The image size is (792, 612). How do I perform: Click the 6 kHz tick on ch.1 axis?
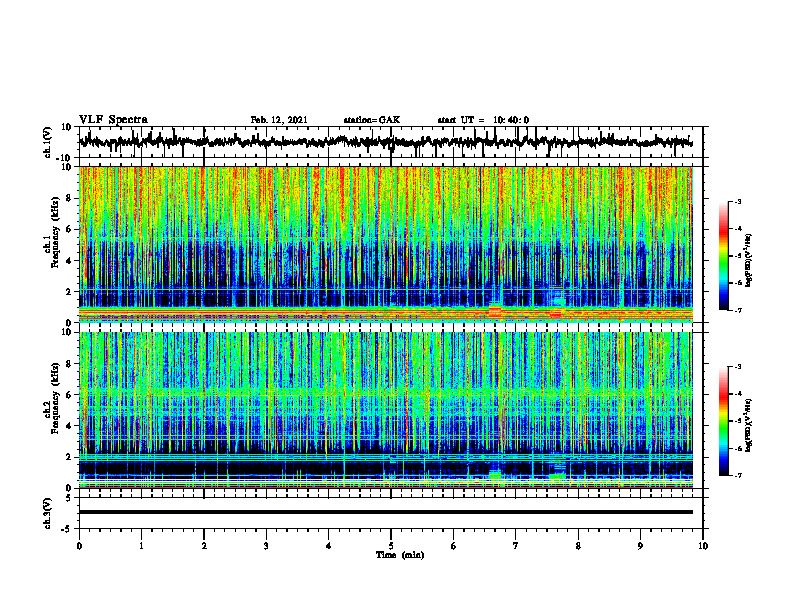(x=69, y=229)
